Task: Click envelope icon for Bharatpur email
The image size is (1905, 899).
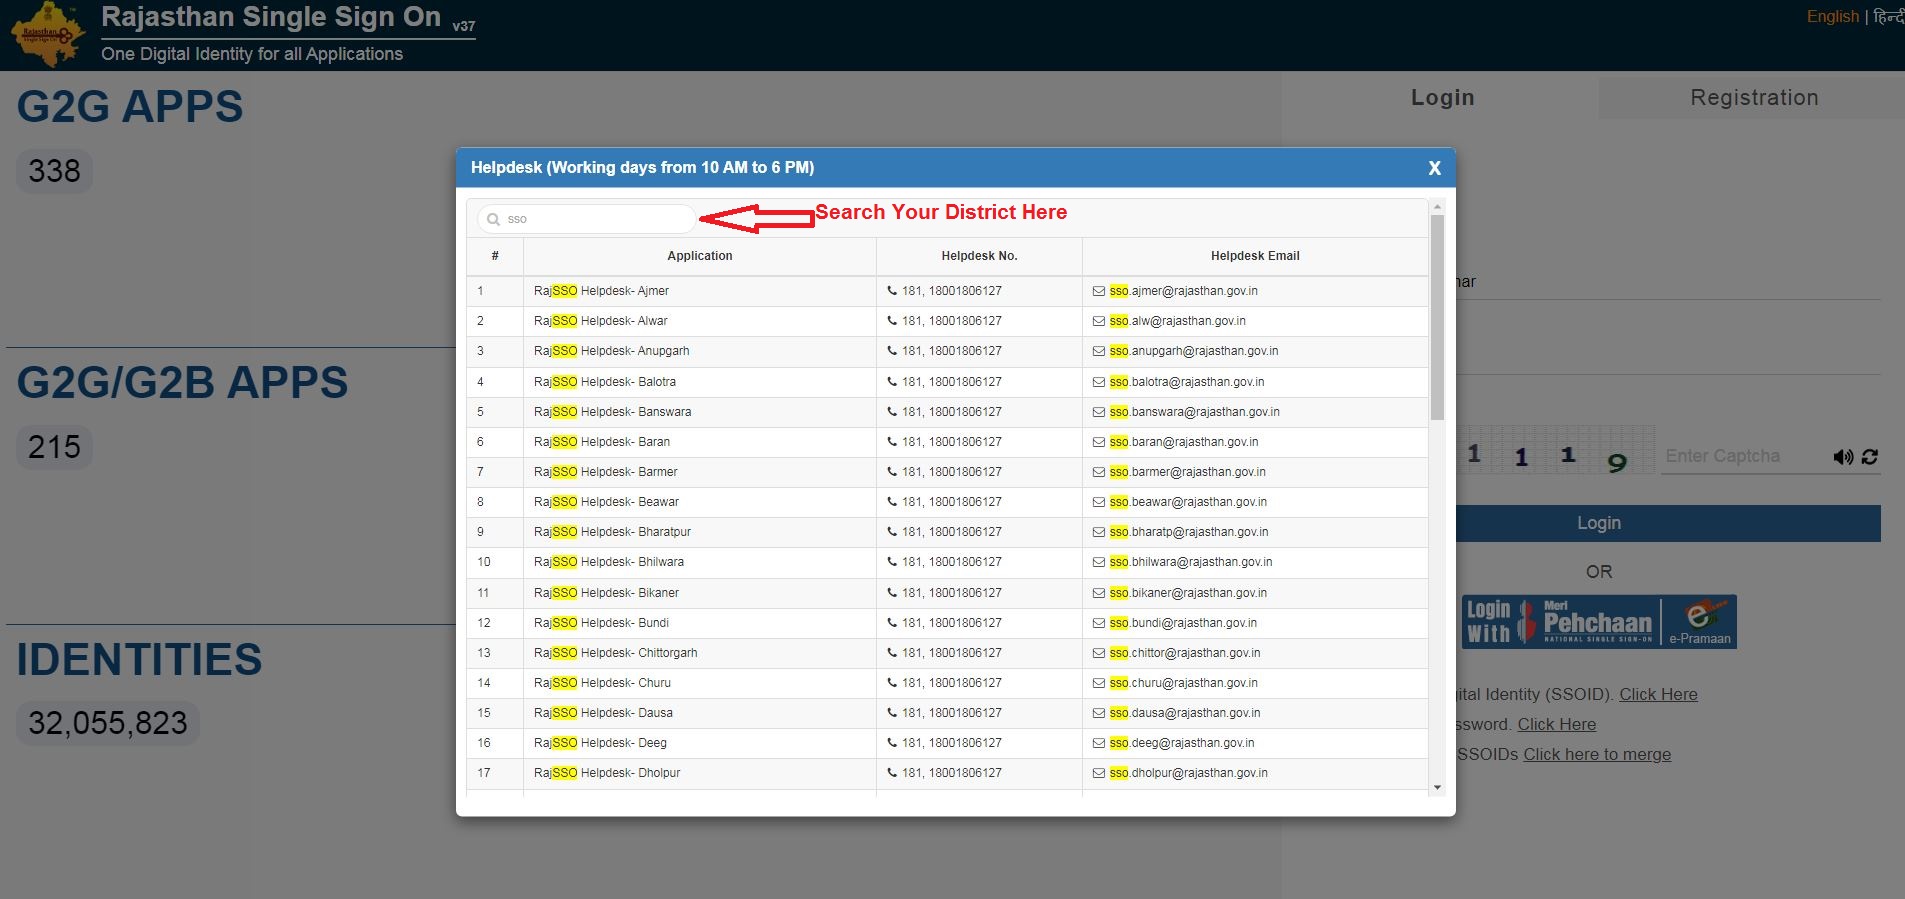Action: coord(1099,532)
